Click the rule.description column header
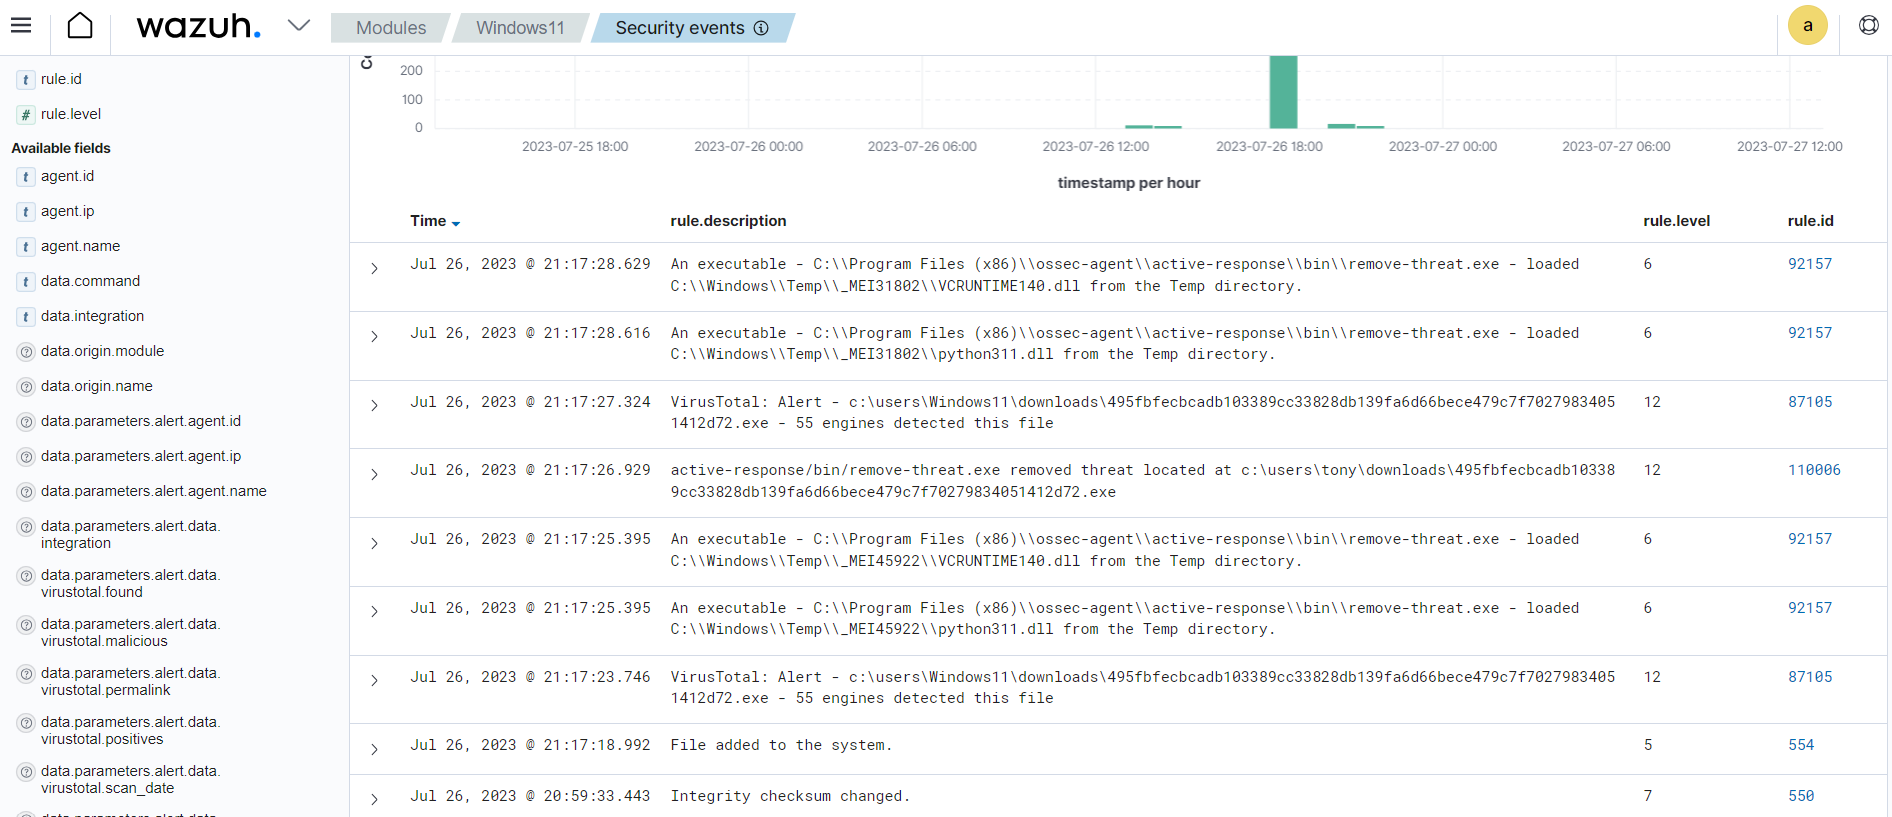This screenshot has height=817, width=1892. (728, 221)
